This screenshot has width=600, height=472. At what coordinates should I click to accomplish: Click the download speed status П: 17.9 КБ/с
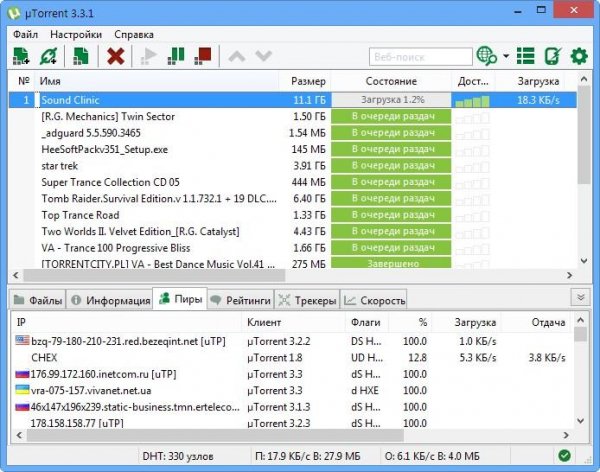coord(308,456)
